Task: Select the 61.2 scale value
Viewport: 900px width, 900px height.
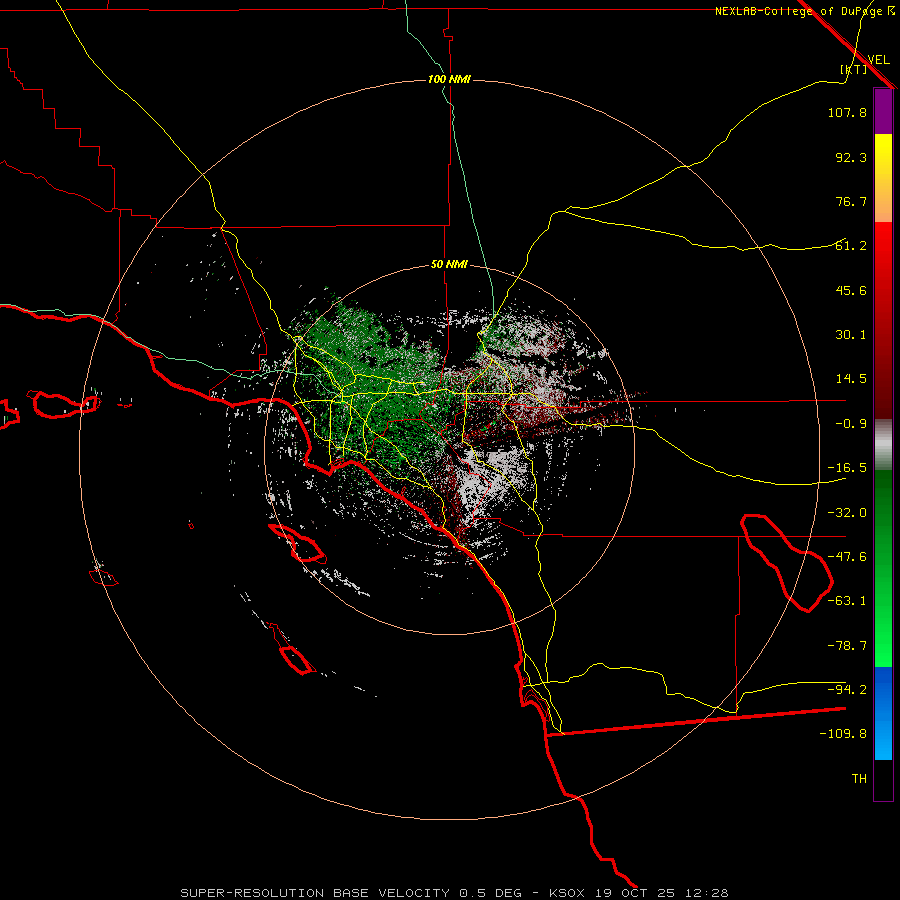Action: point(851,246)
